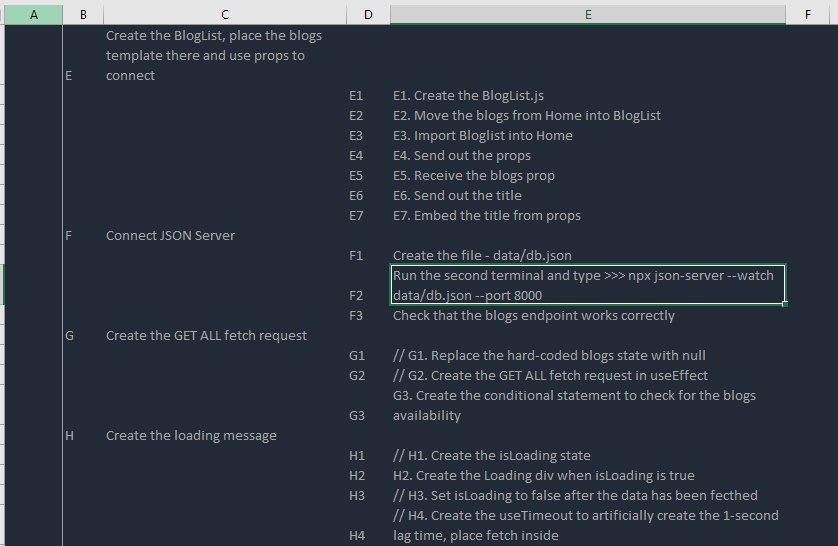
Task: Click the 'G2' label in column D
Action: click(357, 376)
